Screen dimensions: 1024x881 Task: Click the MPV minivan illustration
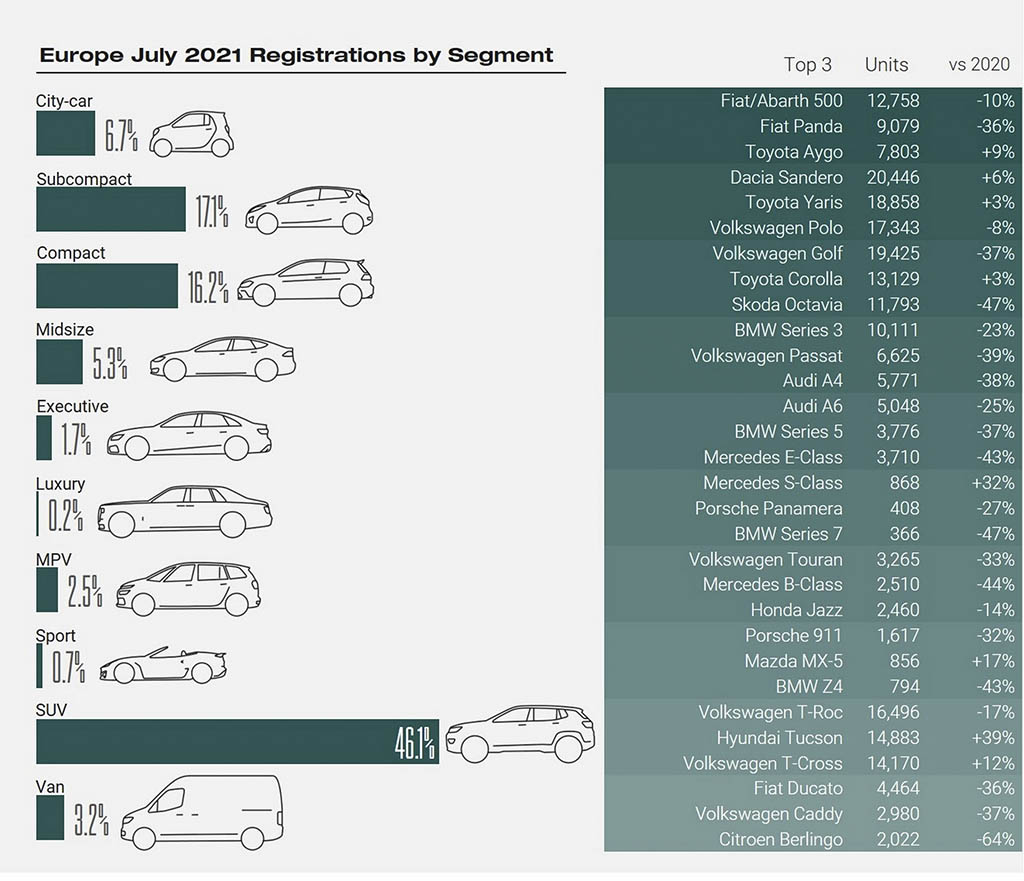click(x=189, y=588)
